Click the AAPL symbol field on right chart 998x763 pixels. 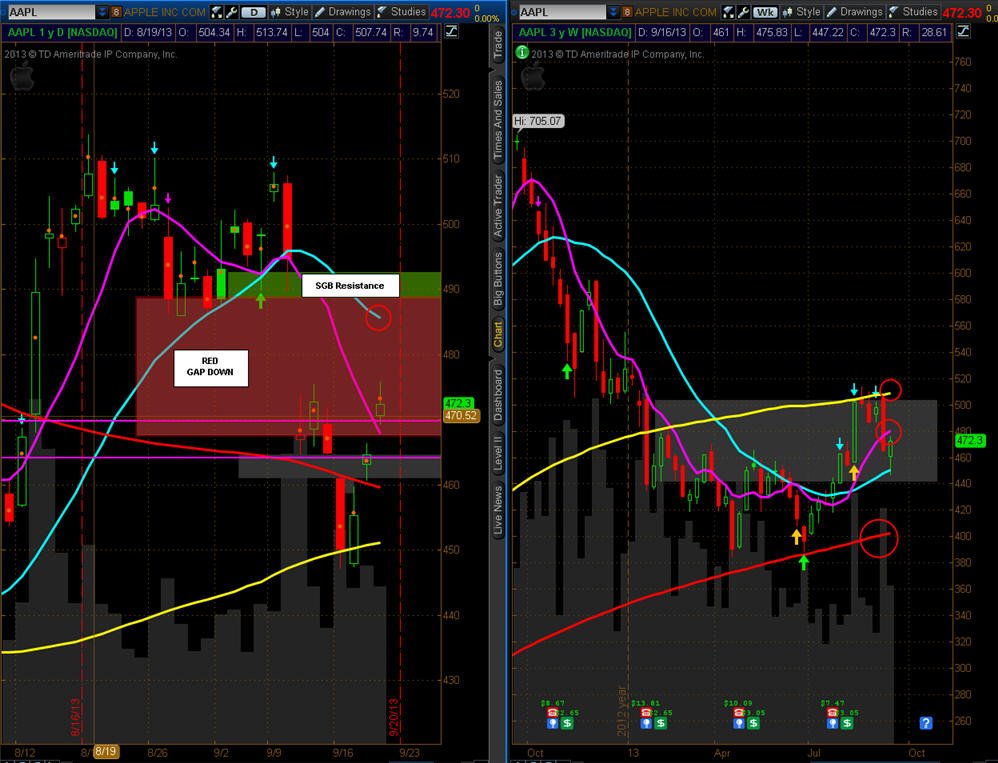[x=562, y=12]
